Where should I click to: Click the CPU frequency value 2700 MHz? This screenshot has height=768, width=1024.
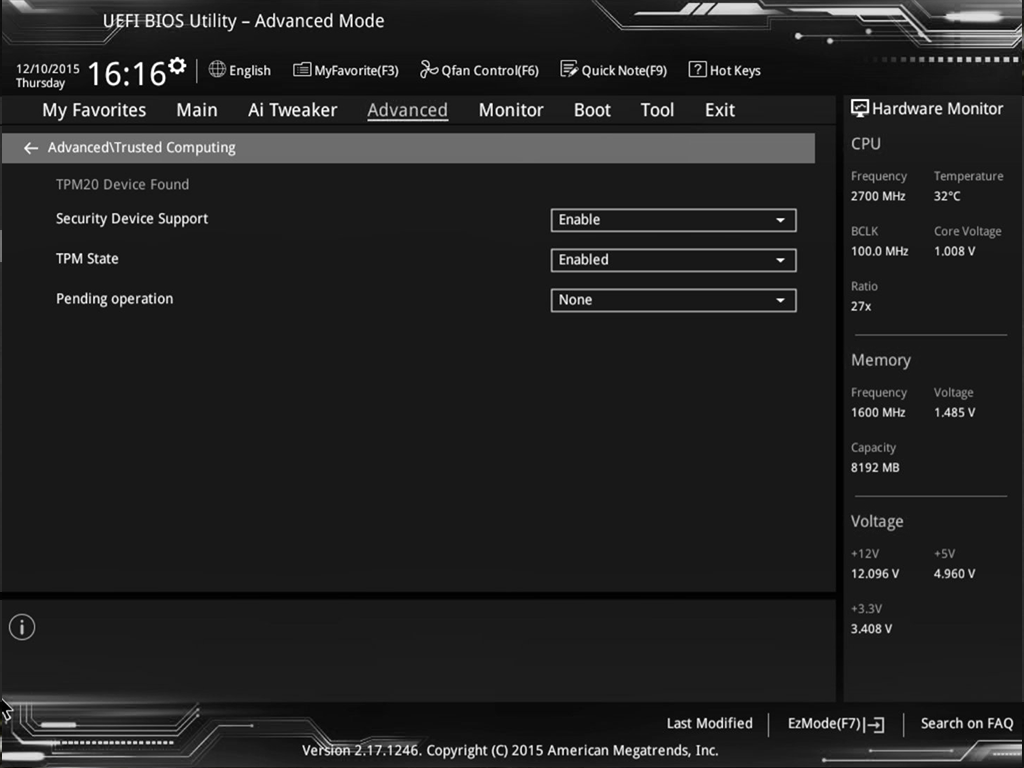(878, 196)
